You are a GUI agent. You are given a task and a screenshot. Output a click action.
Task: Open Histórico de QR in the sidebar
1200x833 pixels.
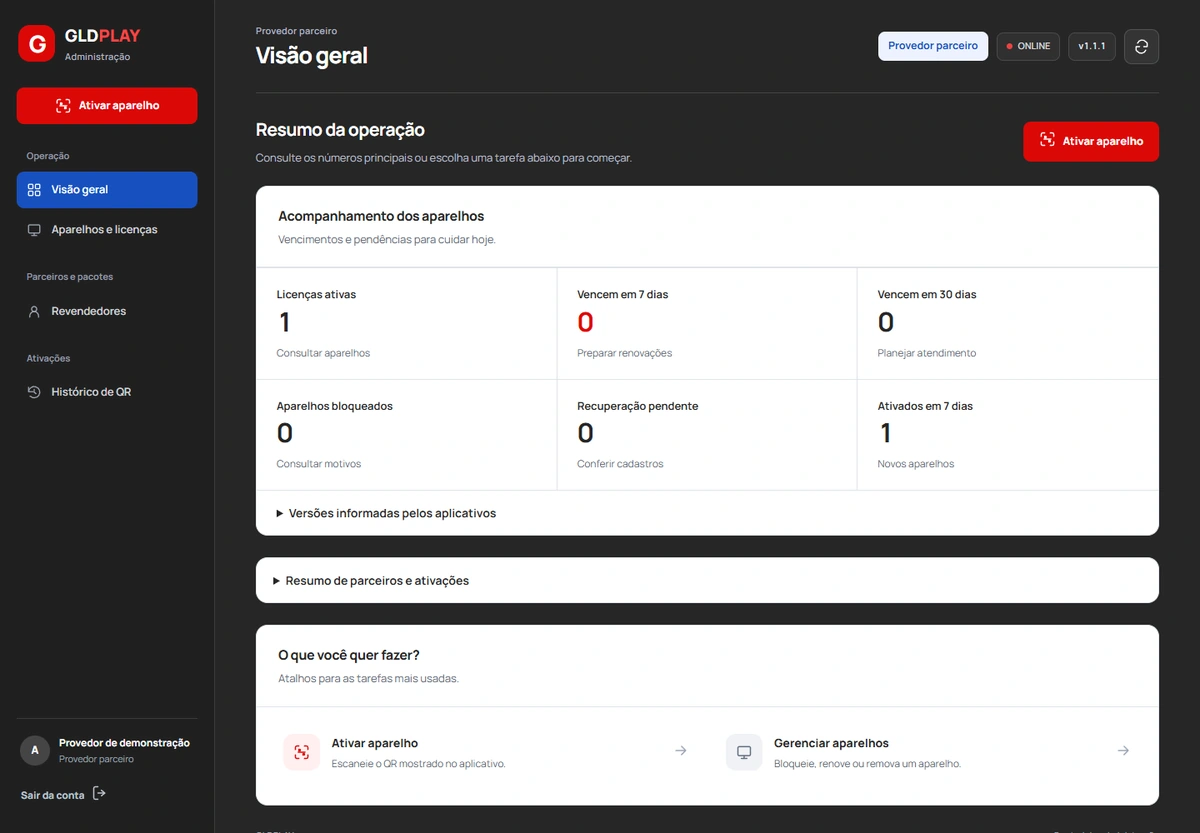pyautogui.click(x=107, y=392)
